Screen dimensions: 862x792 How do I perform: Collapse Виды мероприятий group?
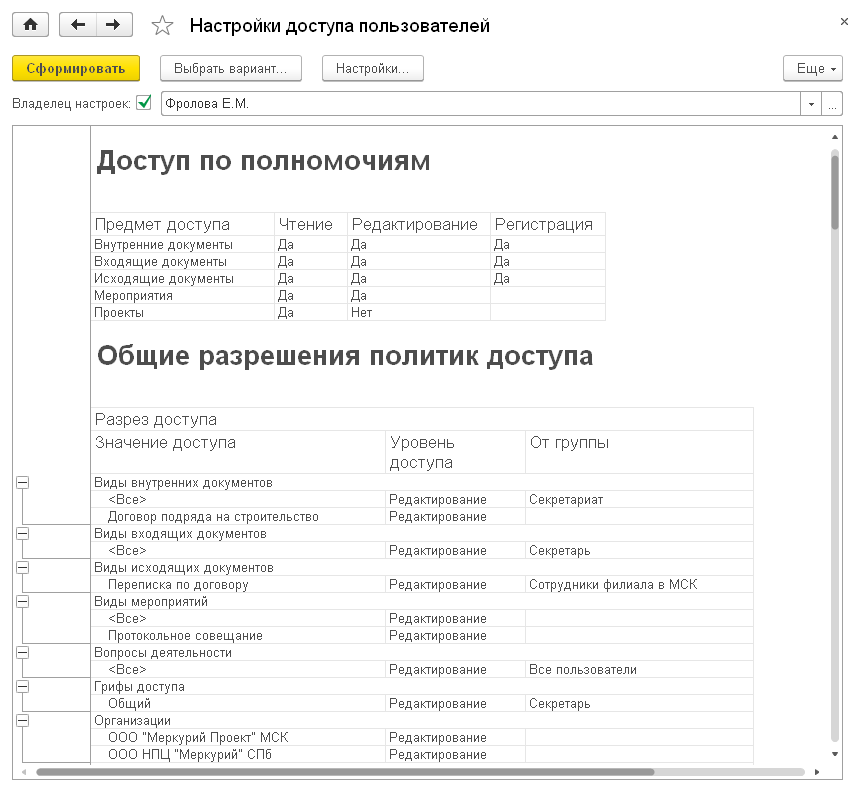[x=23, y=602]
